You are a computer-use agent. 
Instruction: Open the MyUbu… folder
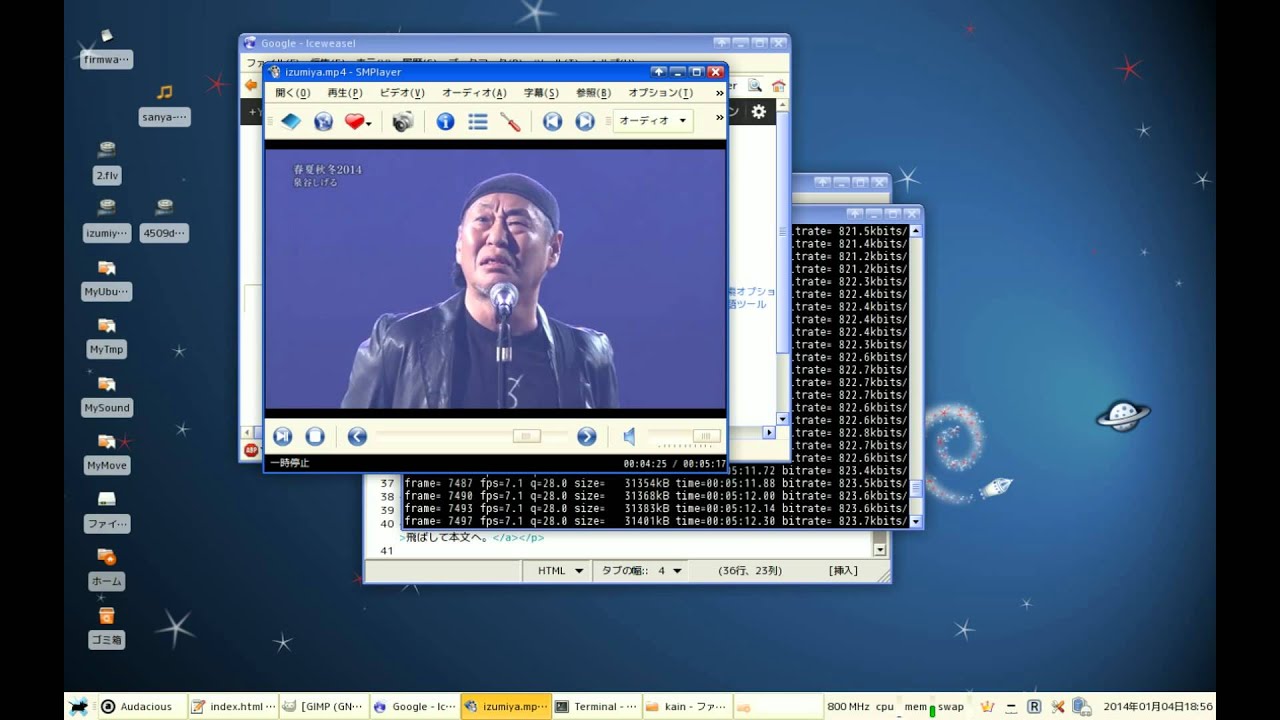107,279
